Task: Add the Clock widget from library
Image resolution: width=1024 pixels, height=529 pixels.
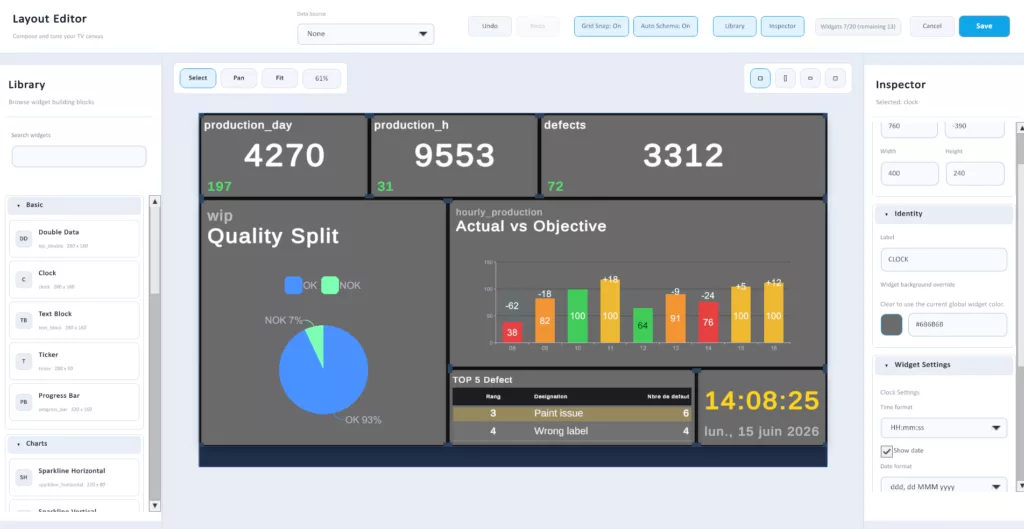Action: pos(74,280)
